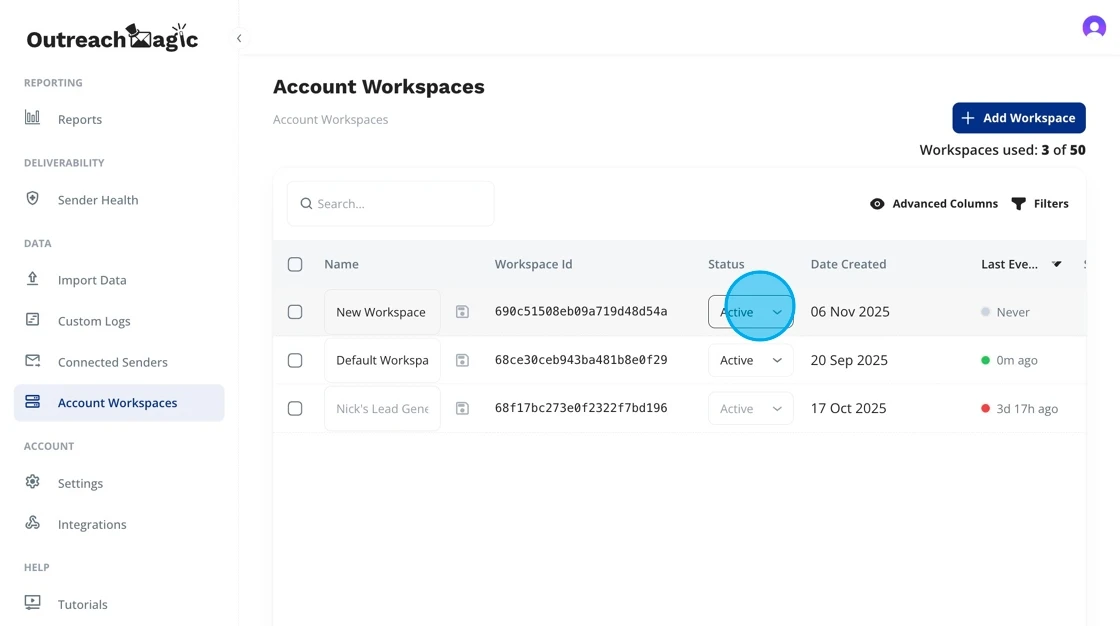This screenshot has height=626, width=1120.
Task: Click the save icon beside Default Workspace name
Action: point(462,360)
